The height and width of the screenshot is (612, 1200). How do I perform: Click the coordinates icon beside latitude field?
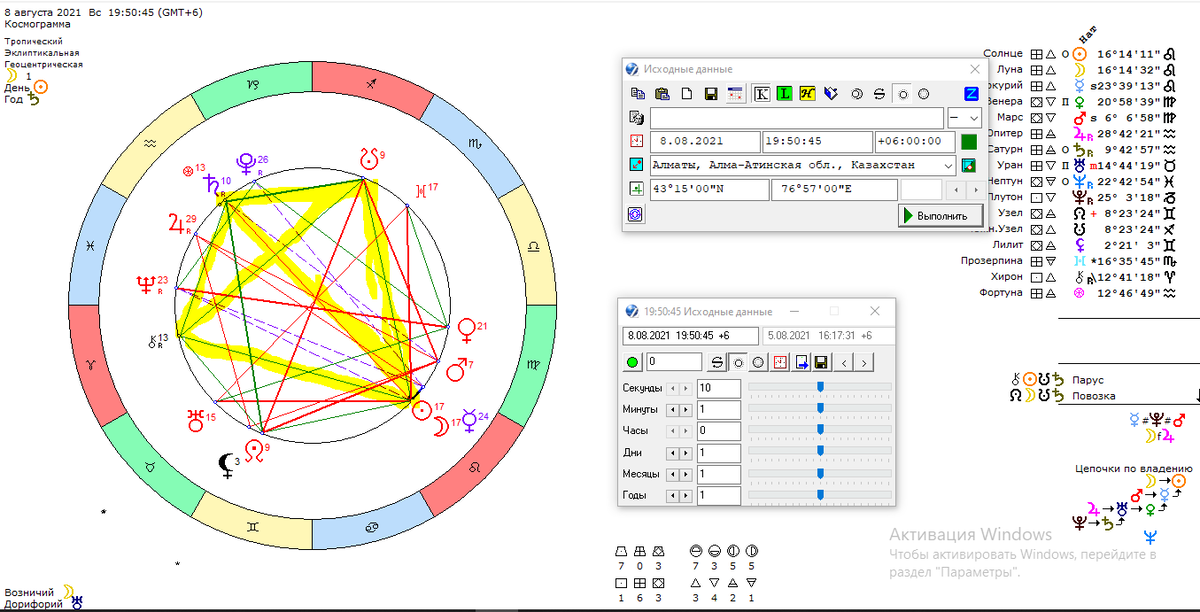coord(636,189)
